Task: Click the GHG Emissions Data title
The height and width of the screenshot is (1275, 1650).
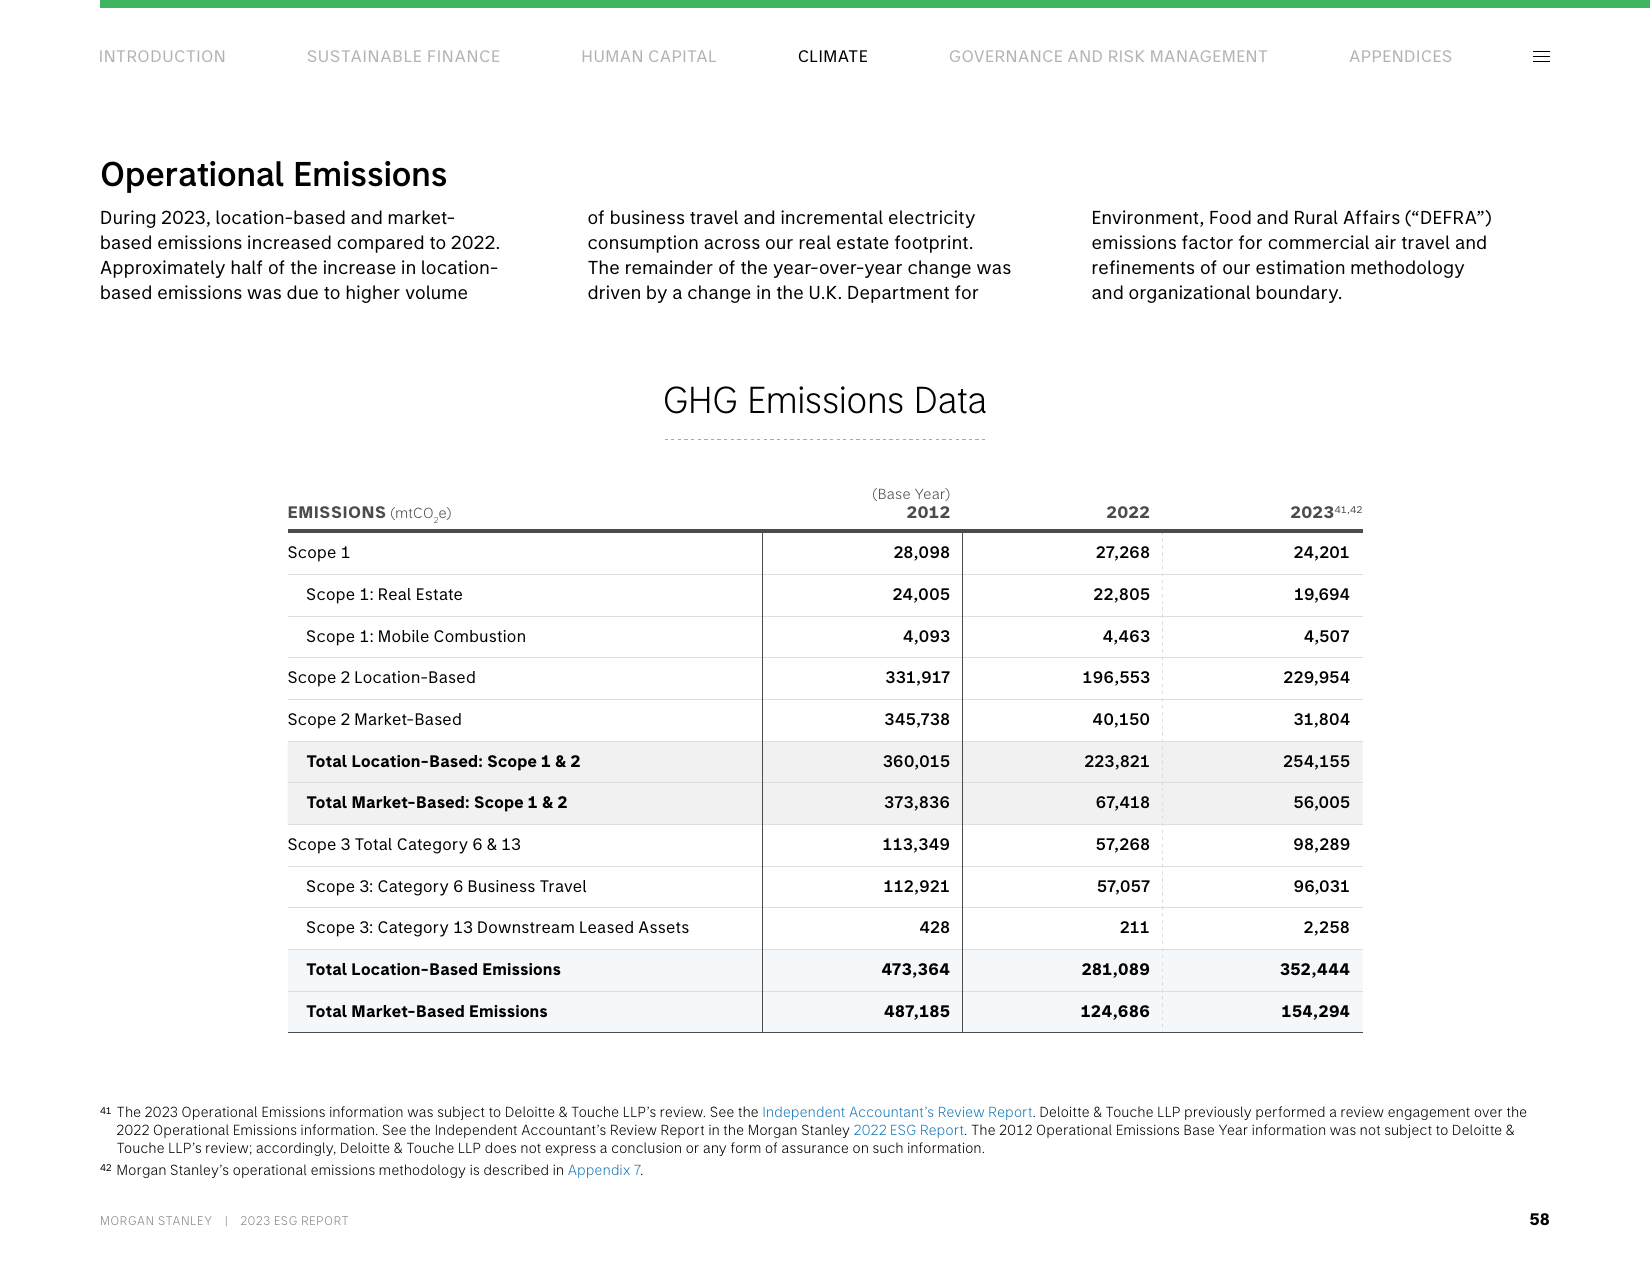Action: pyautogui.click(x=825, y=401)
